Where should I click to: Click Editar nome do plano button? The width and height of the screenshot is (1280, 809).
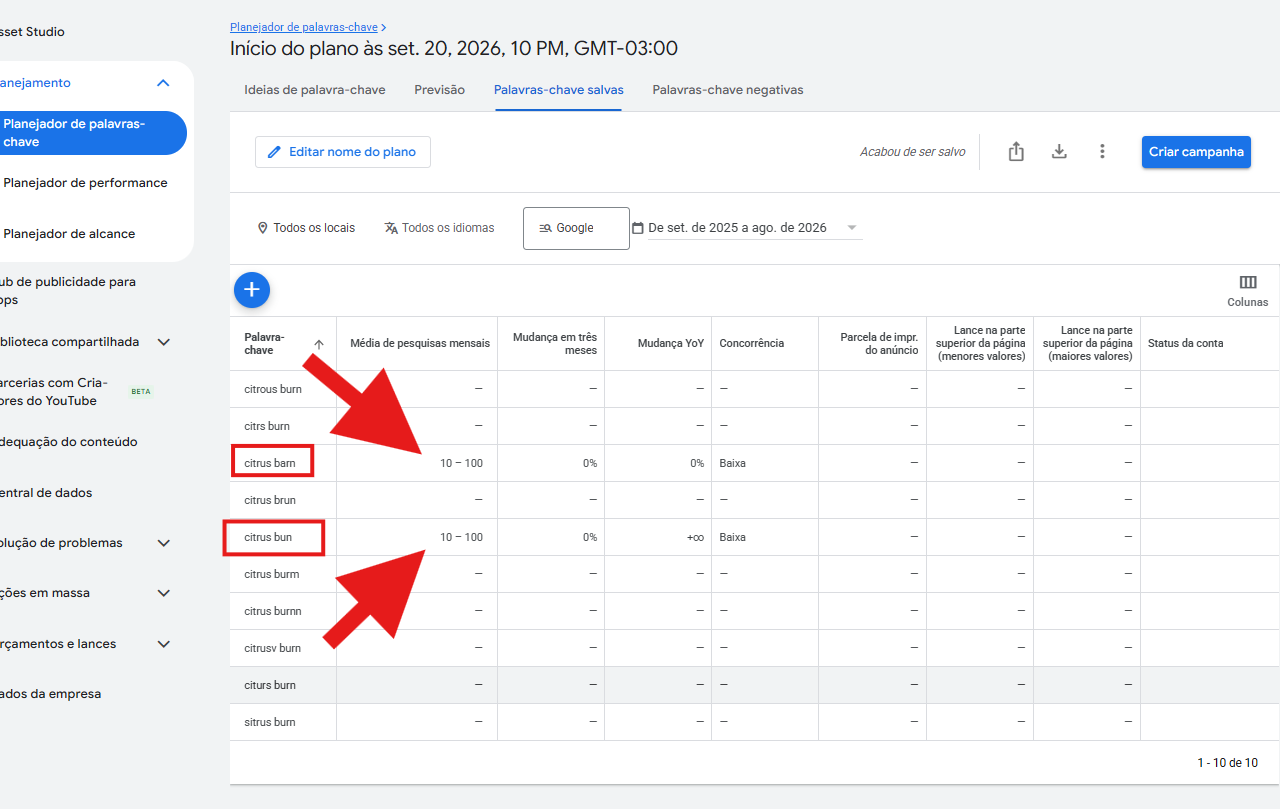[x=343, y=152]
